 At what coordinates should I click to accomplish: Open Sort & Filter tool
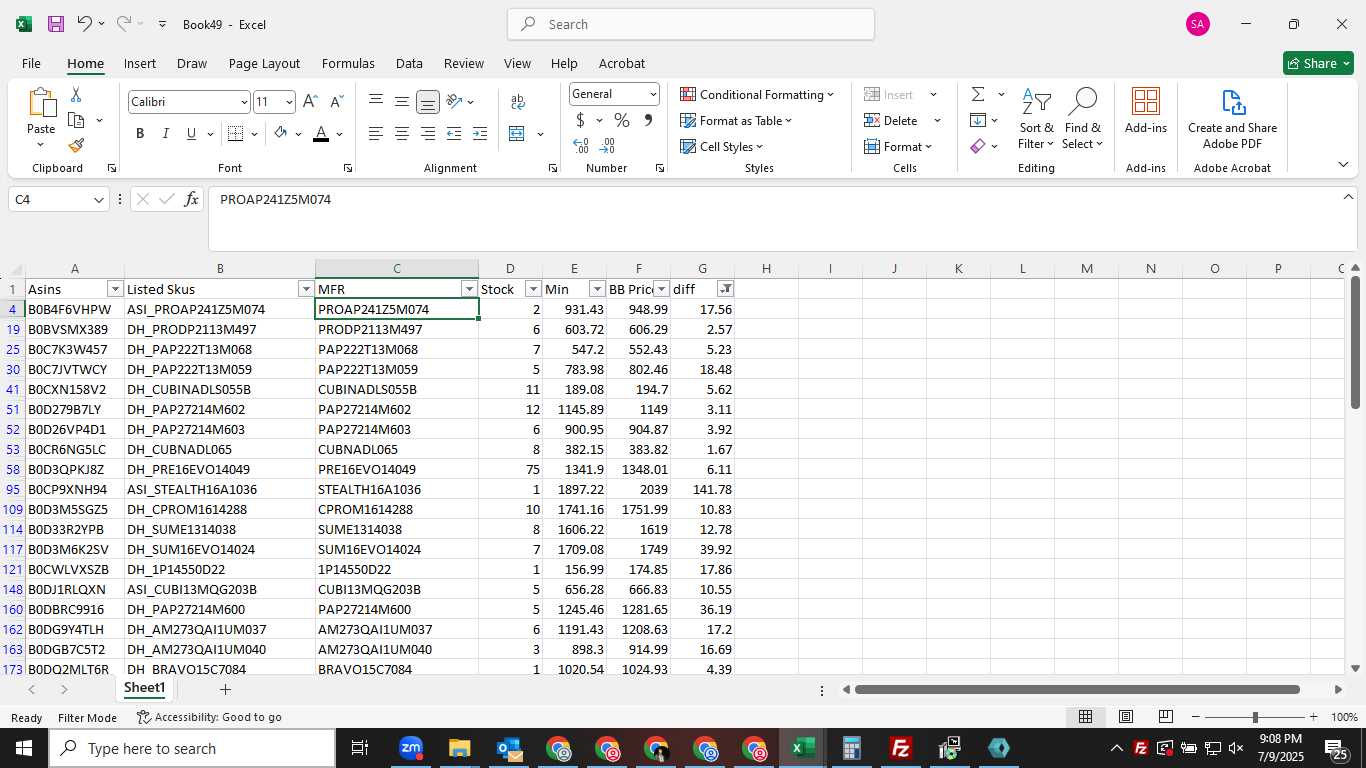[x=1036, y=118]
